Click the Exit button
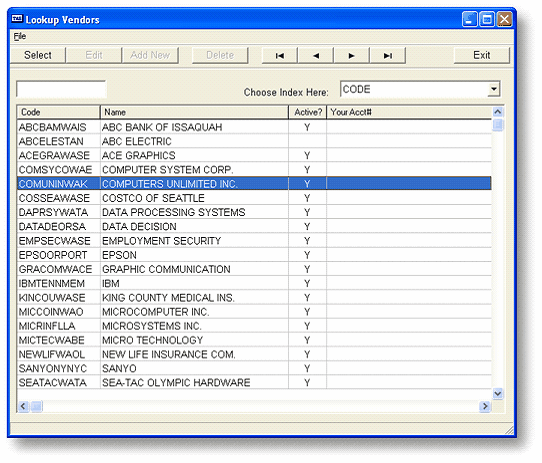542x463 pixels. click(482, 55)
